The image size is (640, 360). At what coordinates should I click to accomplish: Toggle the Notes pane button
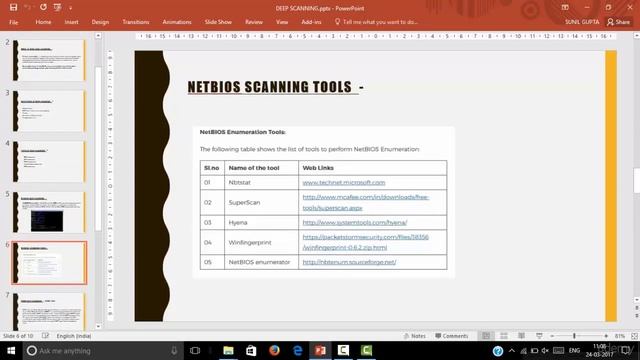(414, 336)
